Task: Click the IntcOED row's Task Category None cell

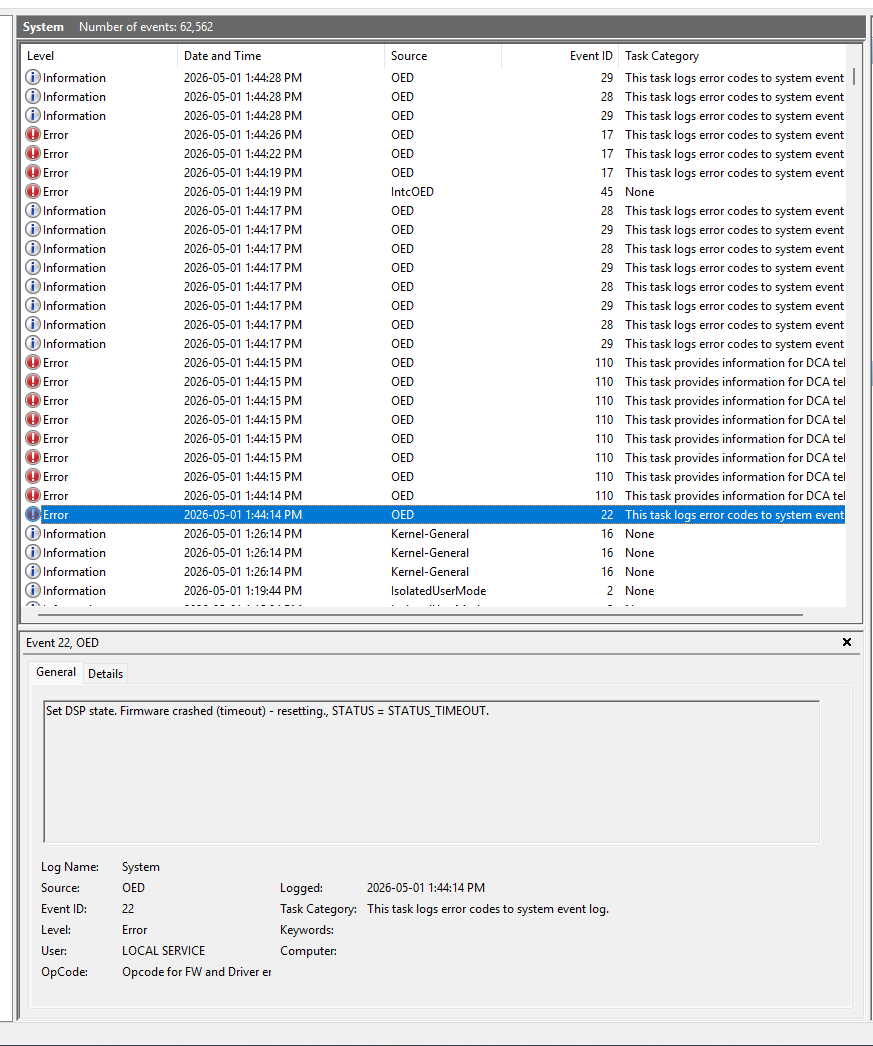Action: click(640, 191)
